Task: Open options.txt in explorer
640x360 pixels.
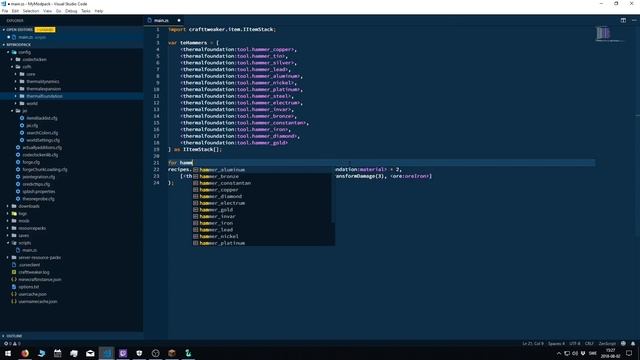Action: pos(29,287)
